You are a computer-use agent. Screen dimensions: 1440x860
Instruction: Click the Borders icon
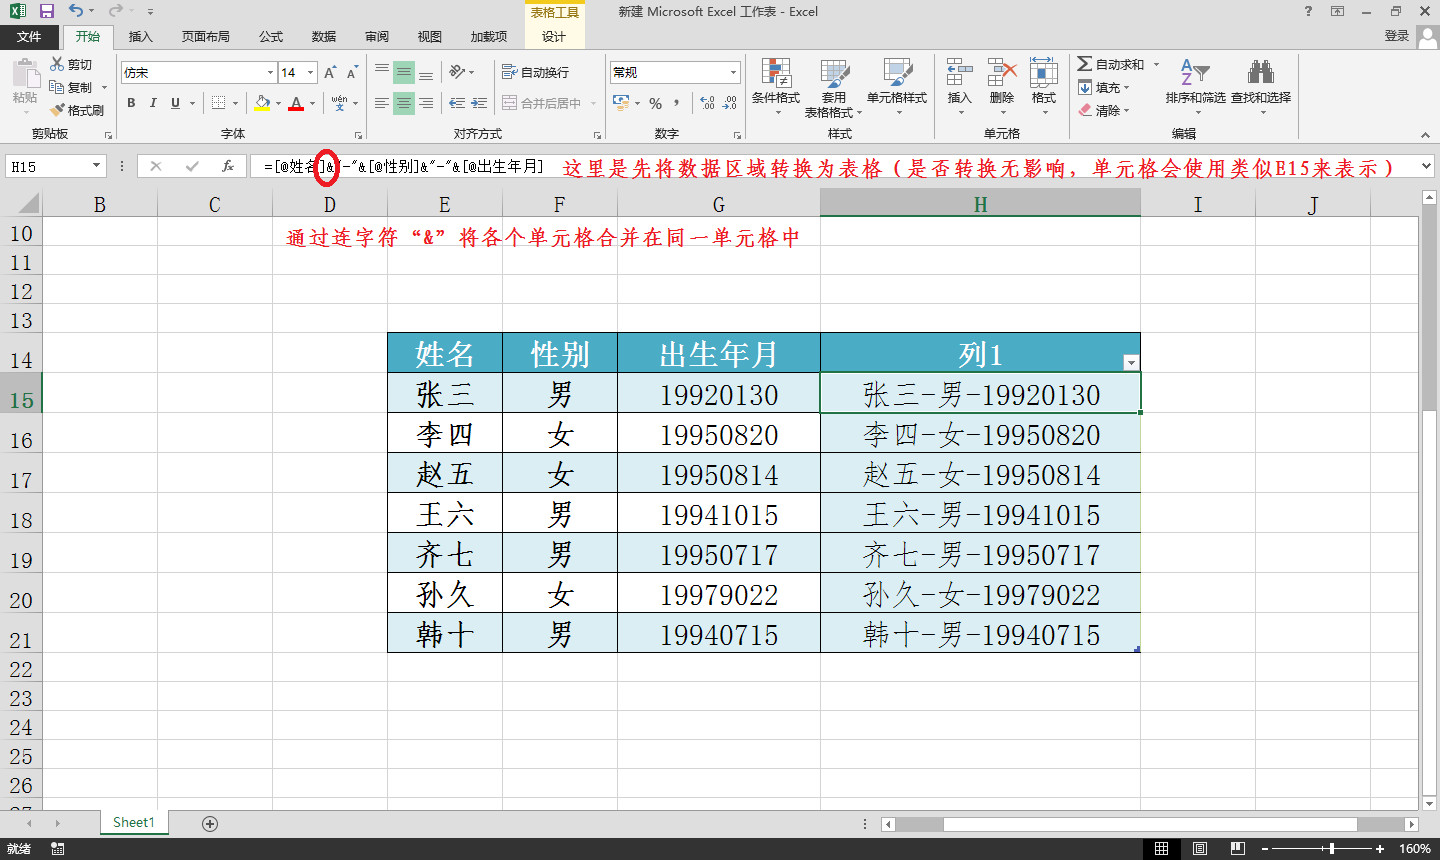point(218,103)
